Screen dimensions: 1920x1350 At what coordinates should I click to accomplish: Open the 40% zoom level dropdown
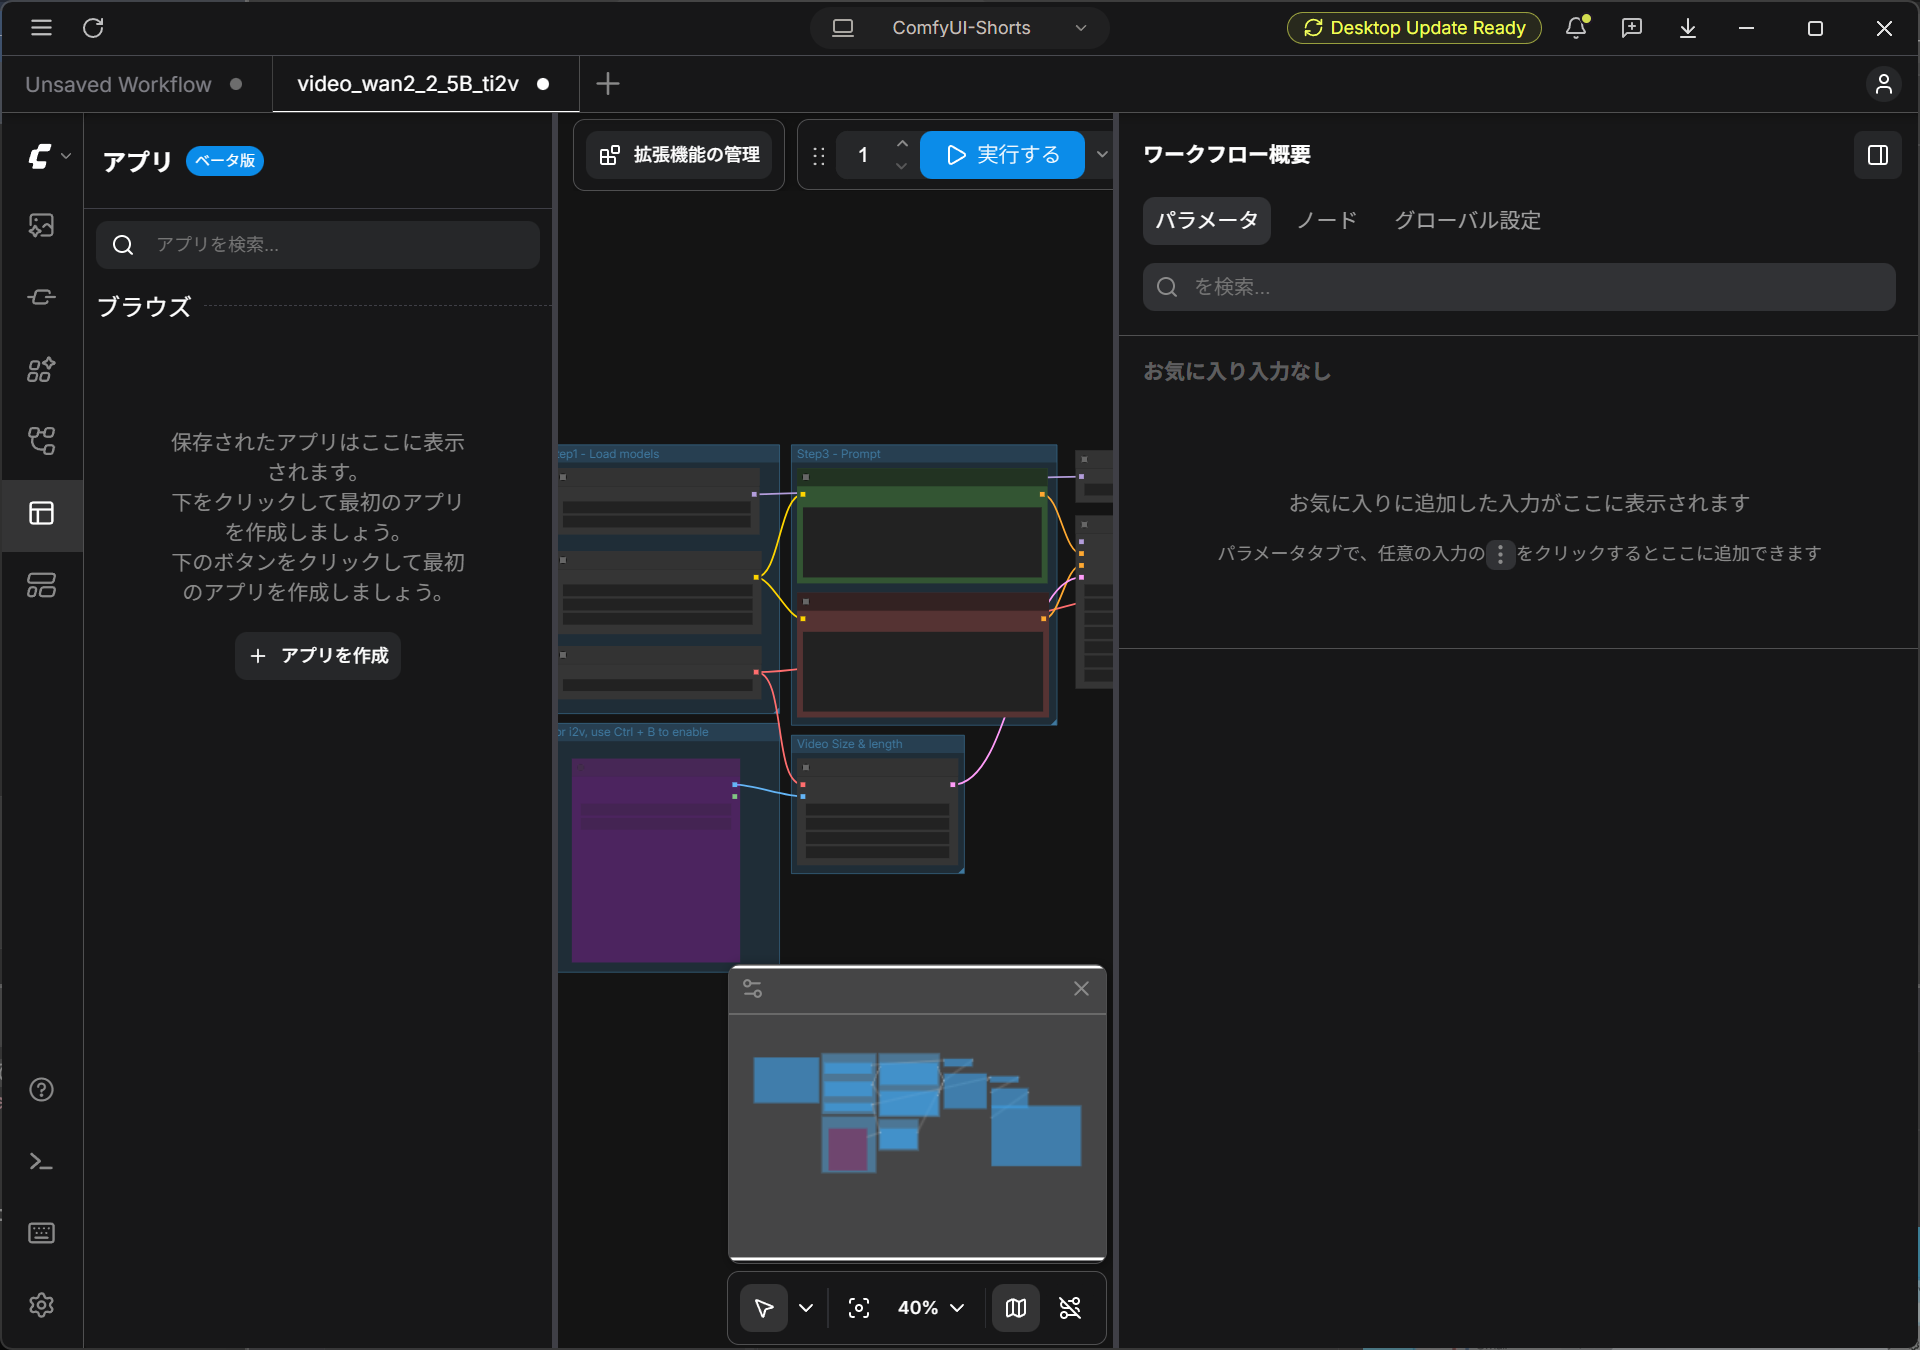click(x=930, y=1308)
